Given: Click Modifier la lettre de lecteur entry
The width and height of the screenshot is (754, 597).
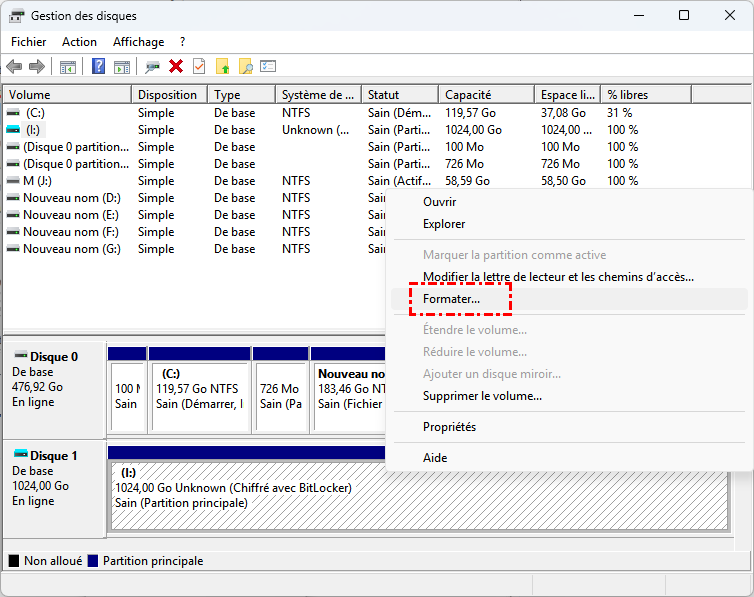Looking at the screenshot, I should click(x=558, y=277).
